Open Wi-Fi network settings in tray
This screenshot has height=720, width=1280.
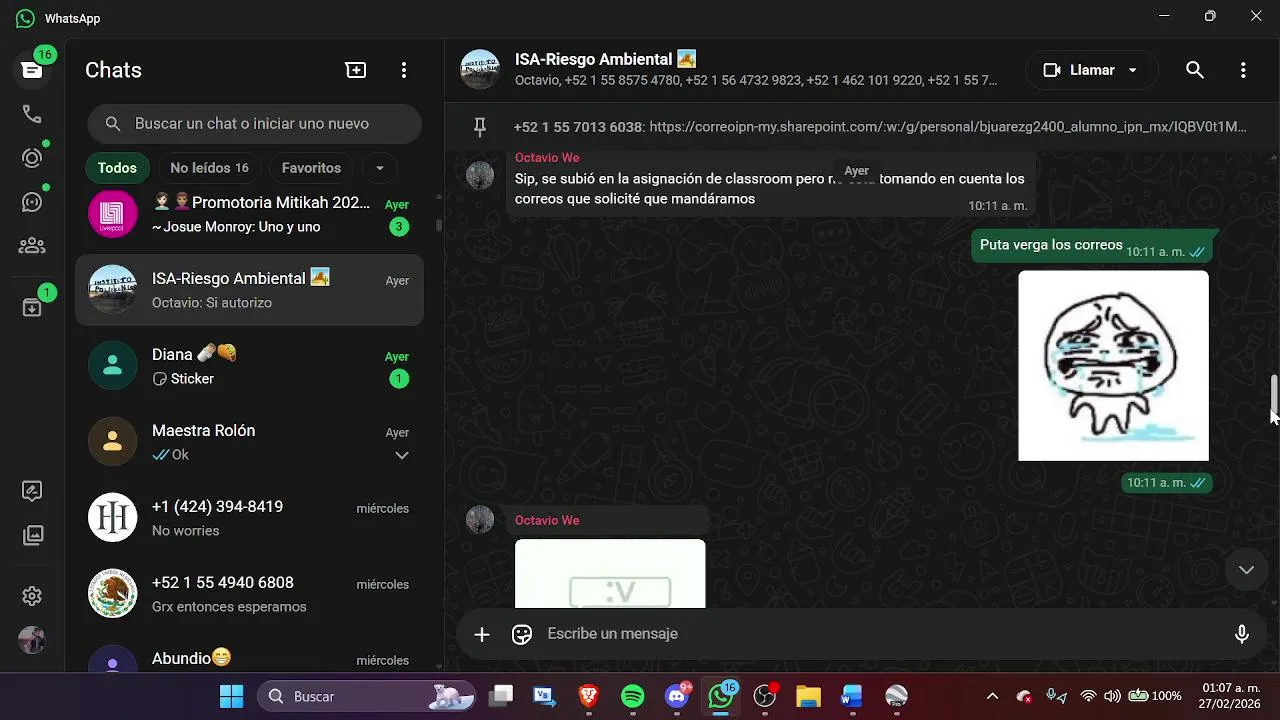tap(1088, 696)
